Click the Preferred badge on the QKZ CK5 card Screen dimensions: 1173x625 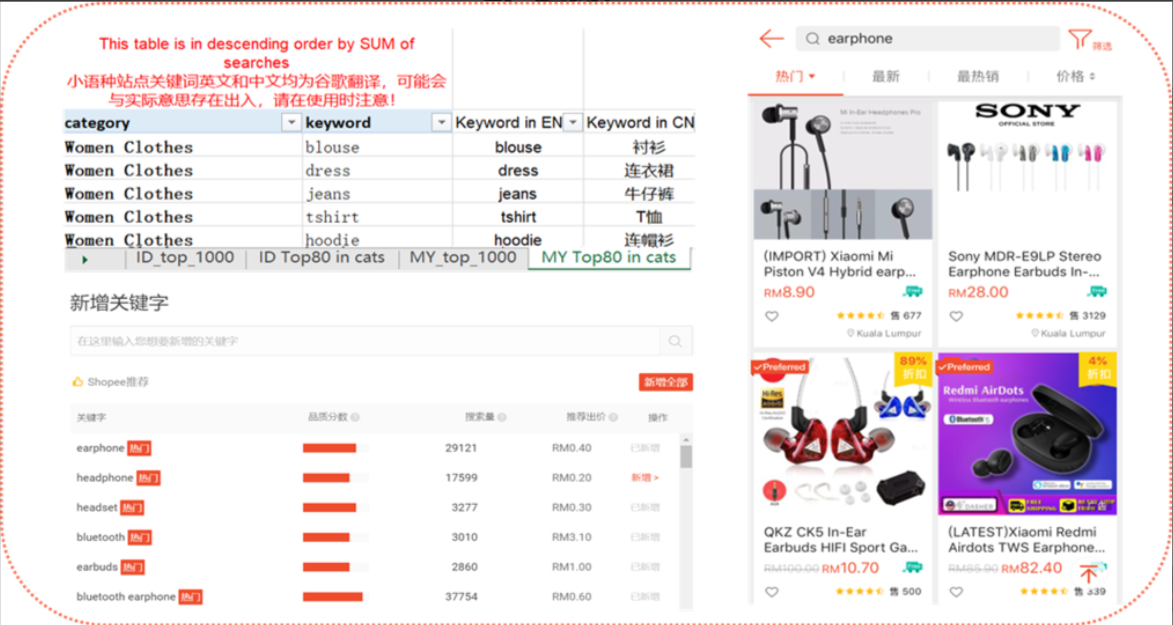780,367
